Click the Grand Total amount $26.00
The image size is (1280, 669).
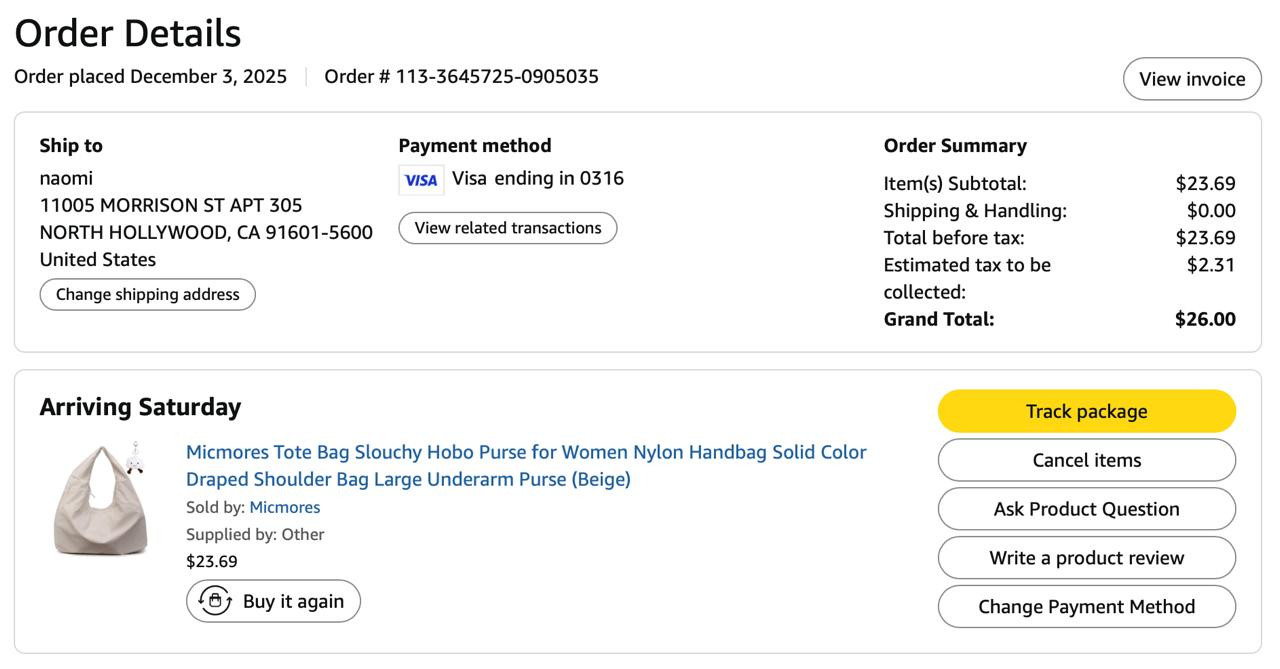[x=1205, y=319]
